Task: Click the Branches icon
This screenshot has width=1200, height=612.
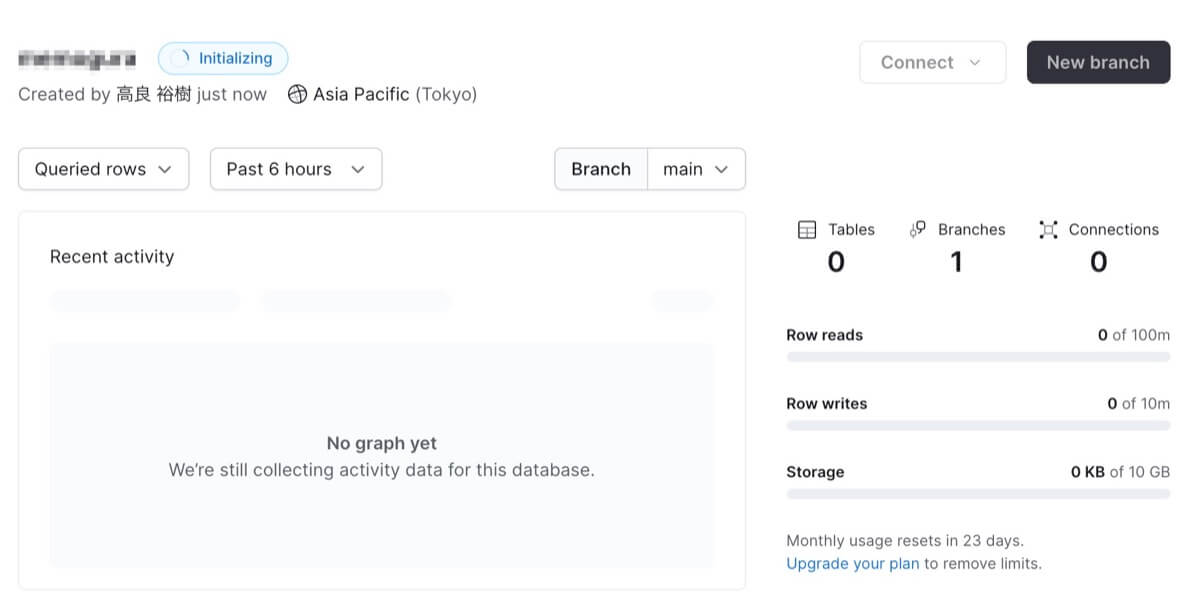Action: coord(917,230)
